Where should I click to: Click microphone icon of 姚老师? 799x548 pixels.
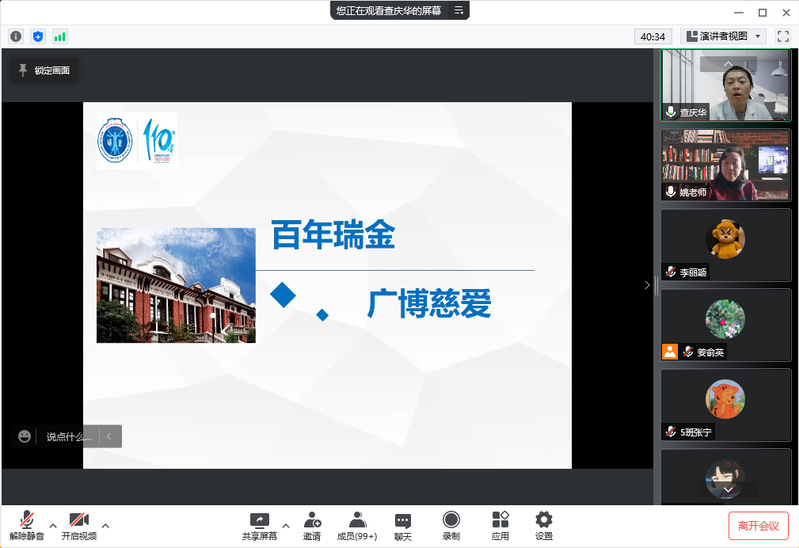coord(671,191)
